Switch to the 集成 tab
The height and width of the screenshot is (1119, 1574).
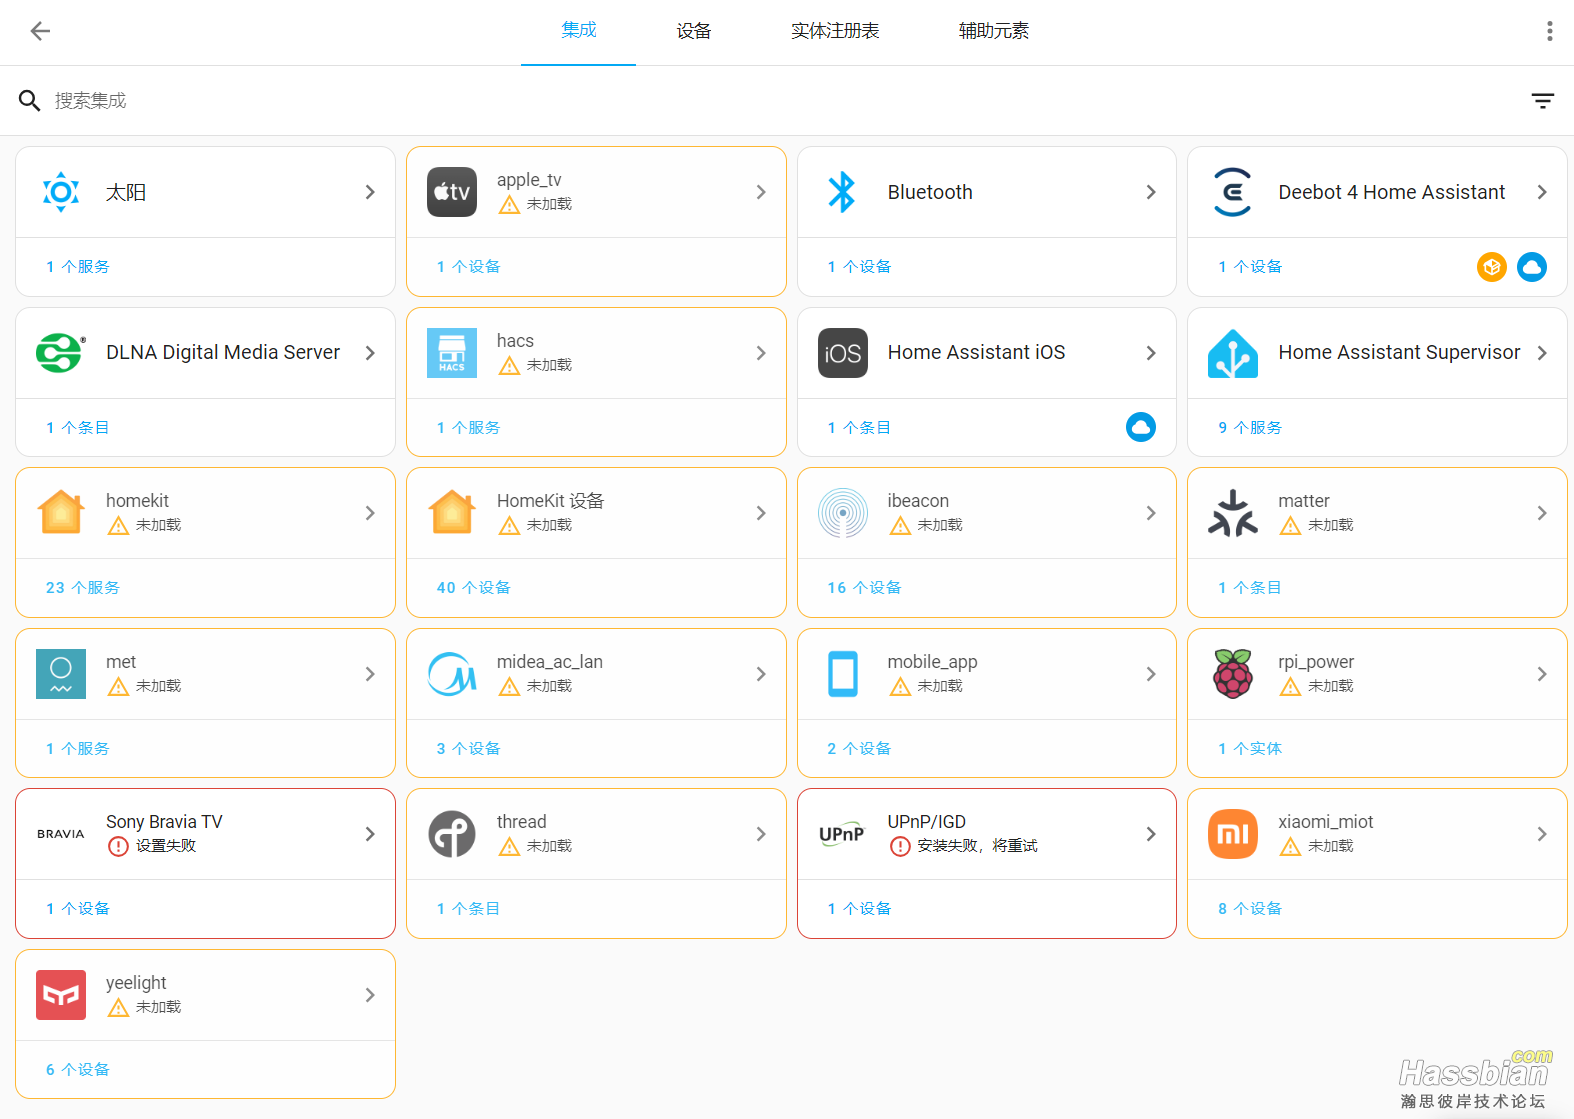click(x=578, y=31)
